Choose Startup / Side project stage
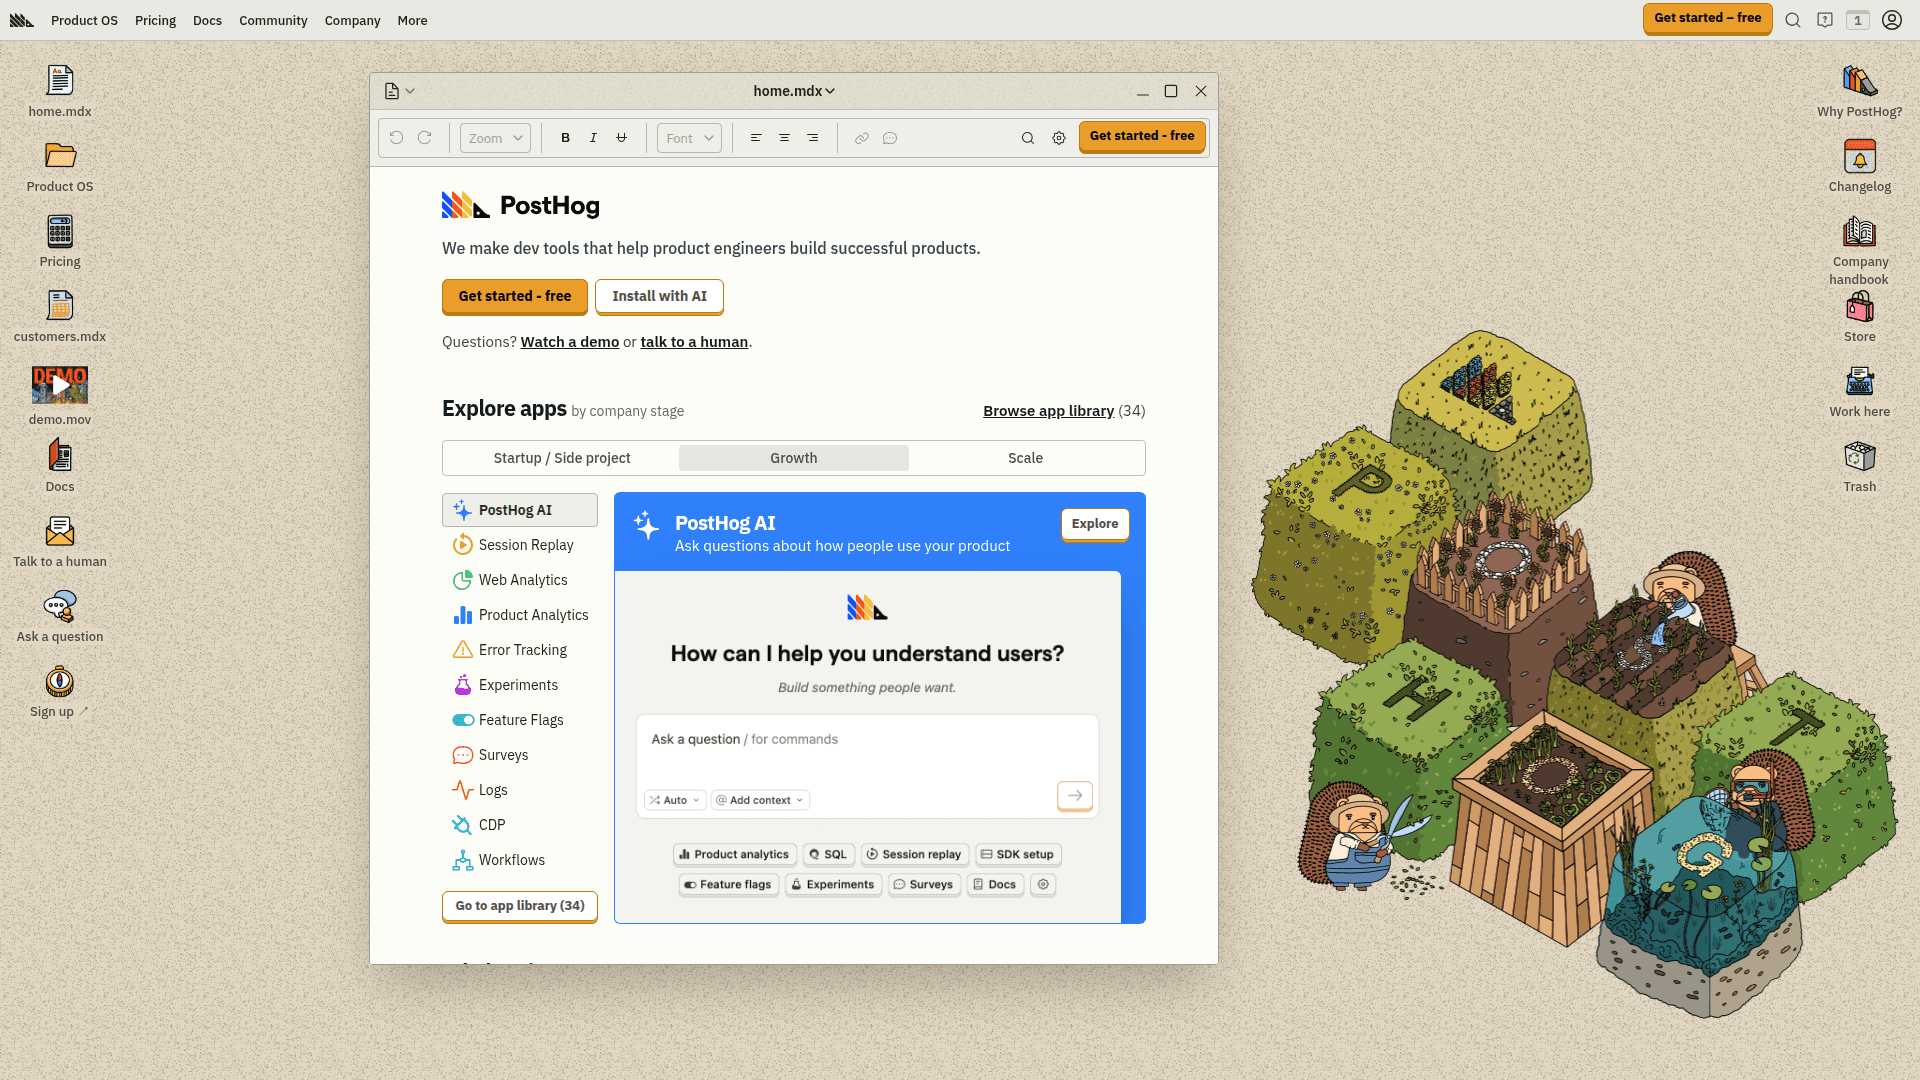Viewport: 1920px width, 1080px height. [561, 458]
